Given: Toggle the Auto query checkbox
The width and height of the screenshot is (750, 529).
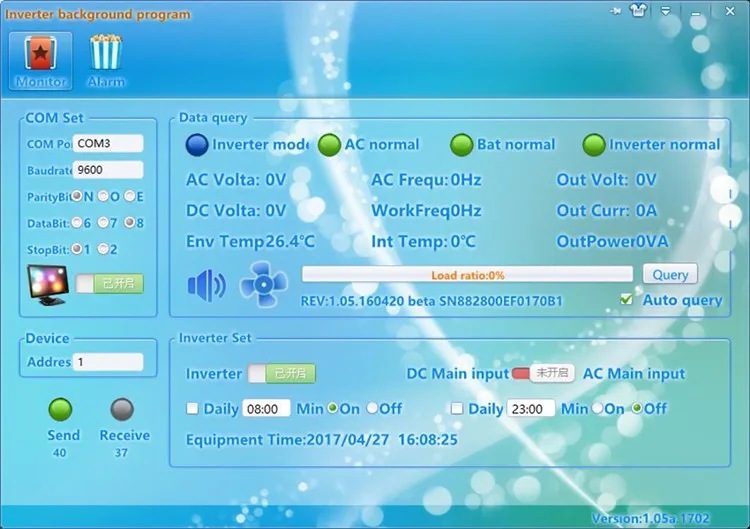Looking at the screenshot, I should pyautogui.click(x=626, y=299).
